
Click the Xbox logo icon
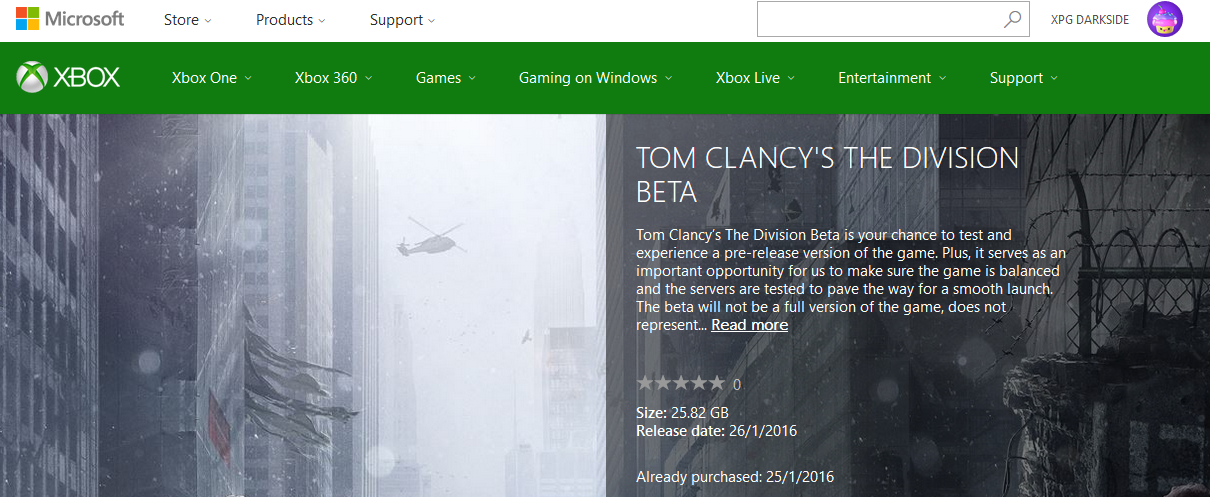point(33,78)
